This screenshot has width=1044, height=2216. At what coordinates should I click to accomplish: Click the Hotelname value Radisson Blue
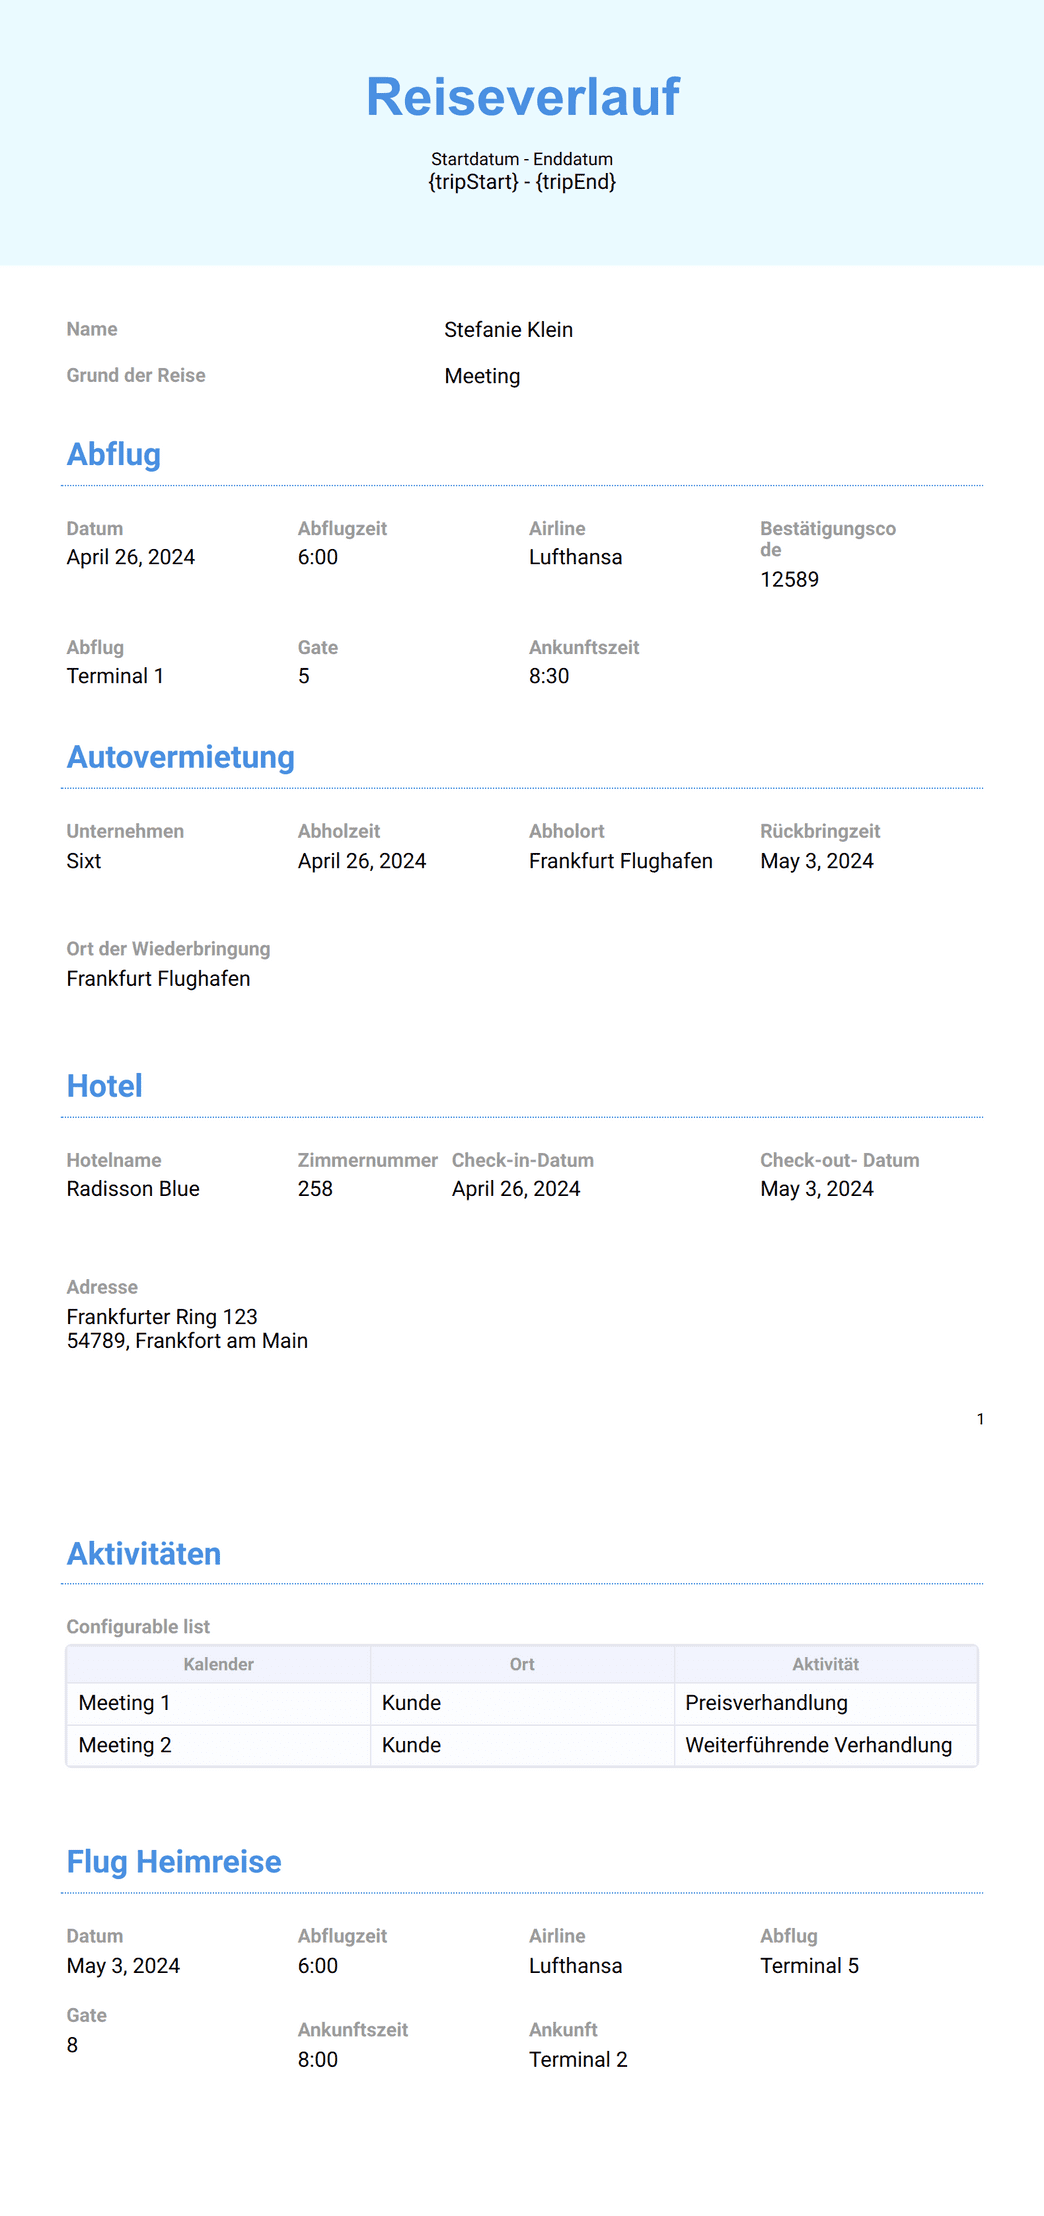coord(133,1189)
